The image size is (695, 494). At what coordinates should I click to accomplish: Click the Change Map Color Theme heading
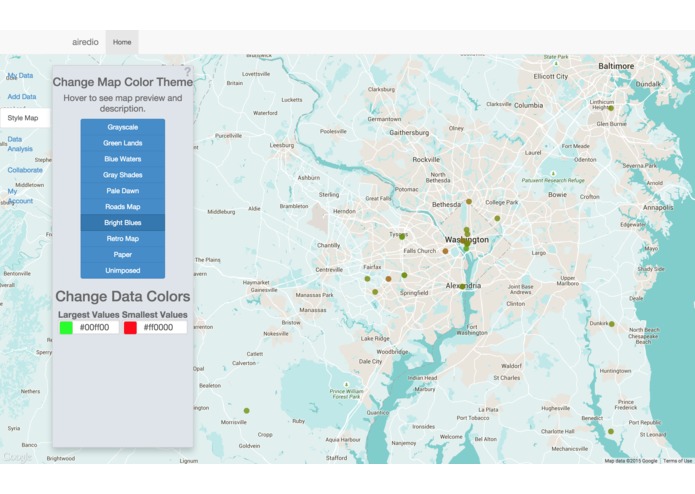tap(123, 82)
